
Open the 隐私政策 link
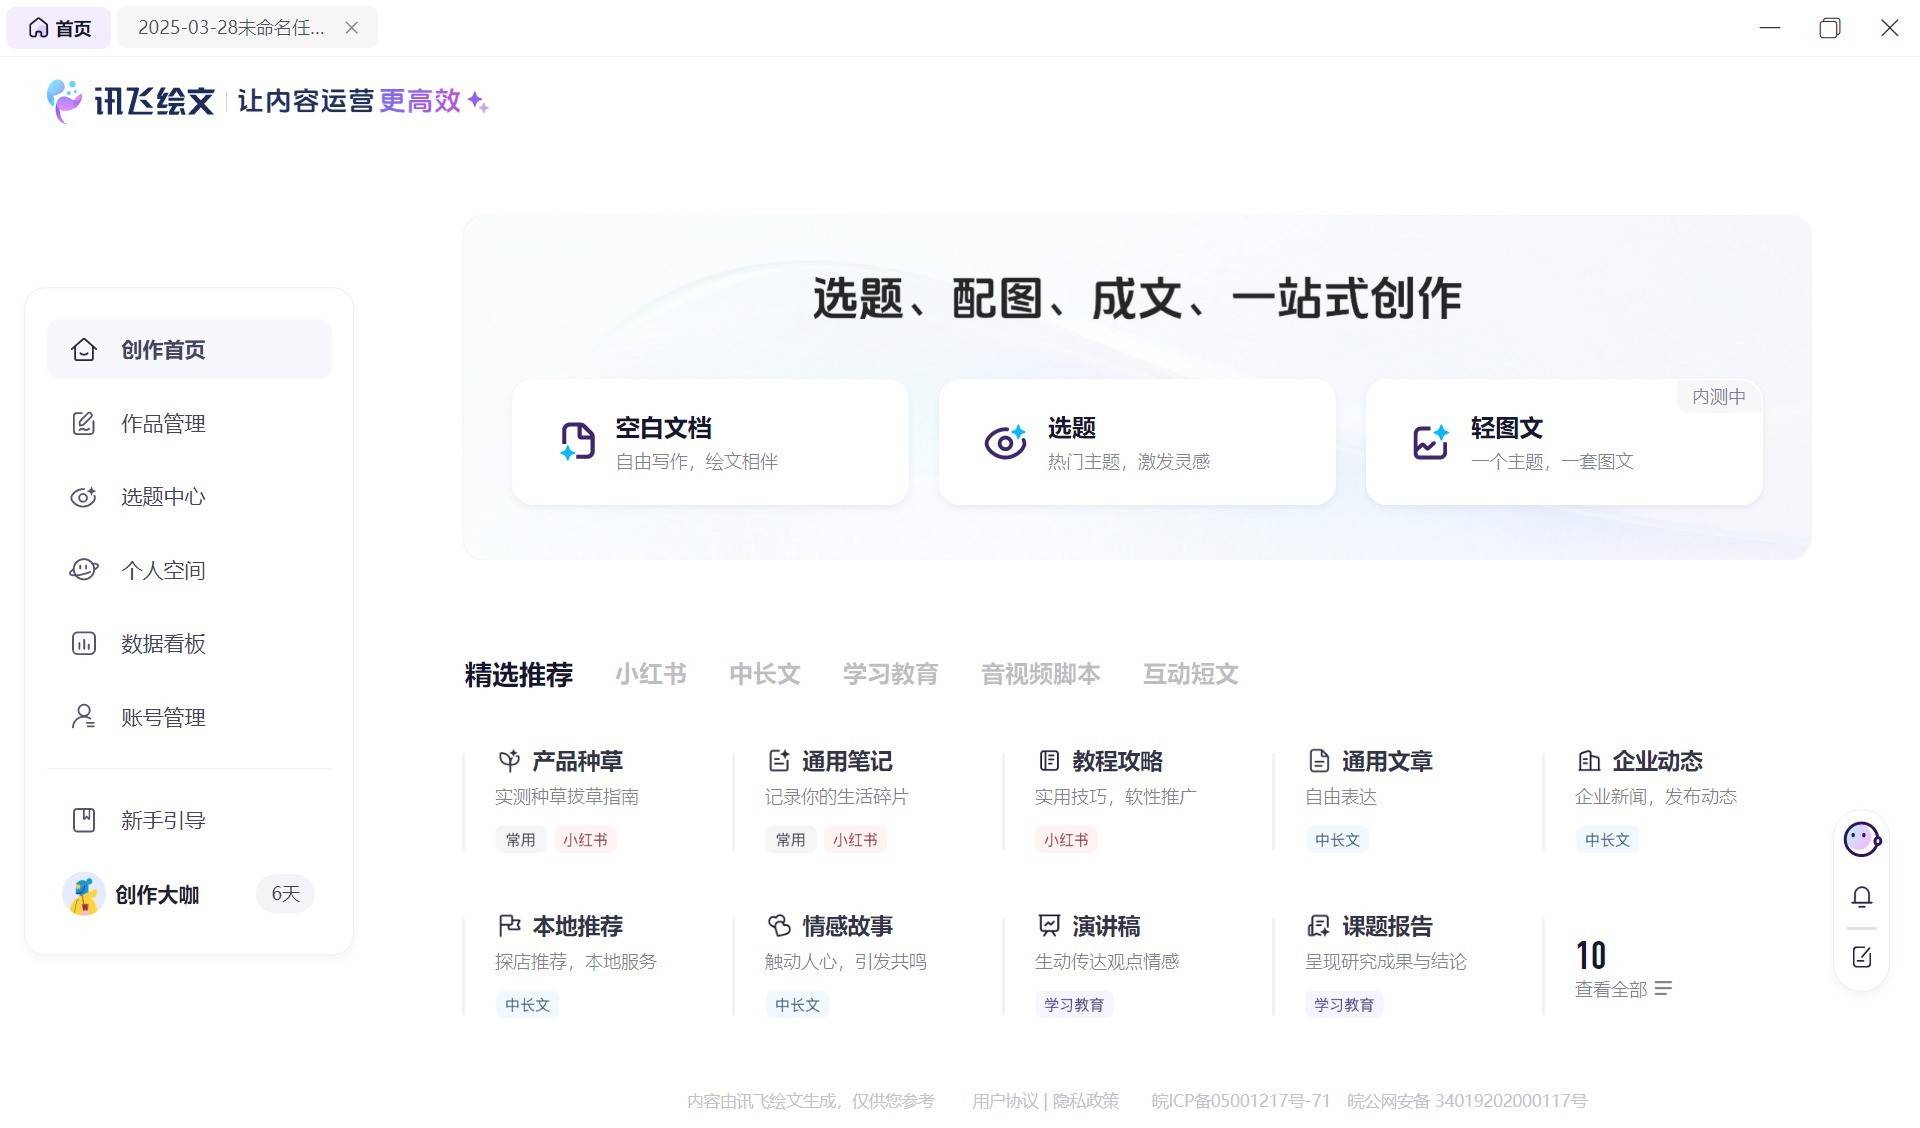pos(1086,1101)
